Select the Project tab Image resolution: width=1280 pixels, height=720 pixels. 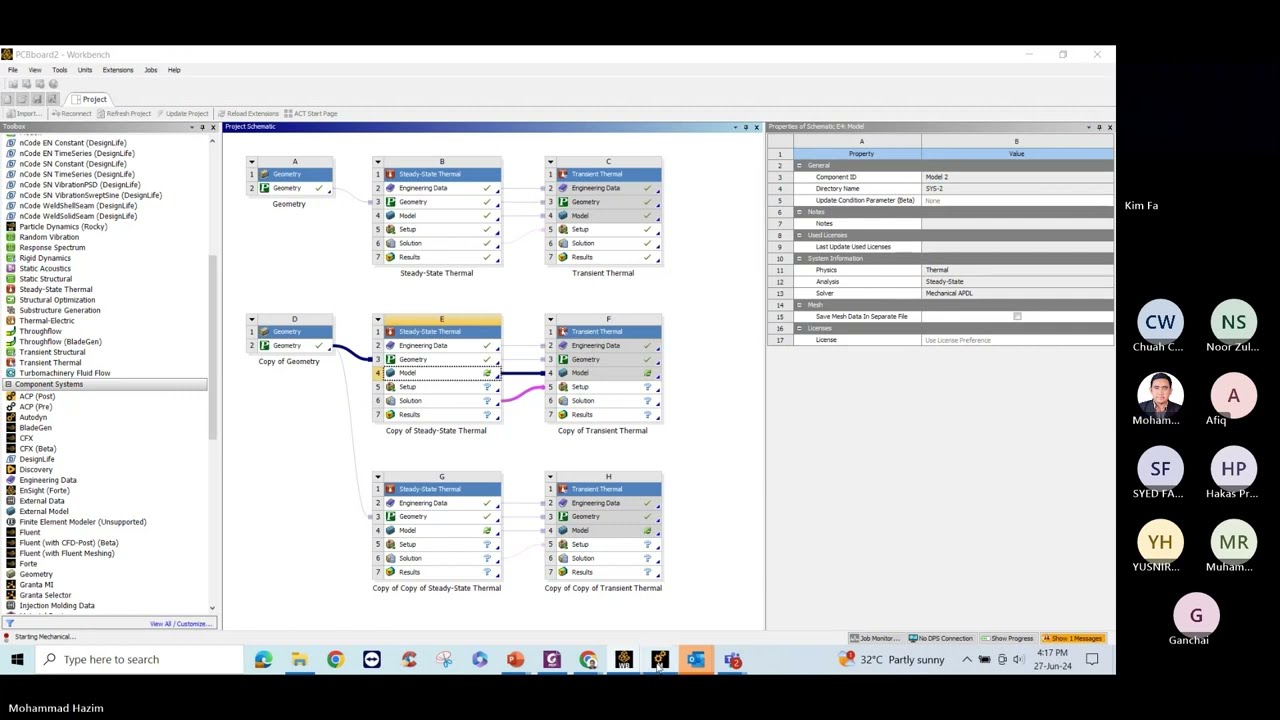tap(89, 99)
